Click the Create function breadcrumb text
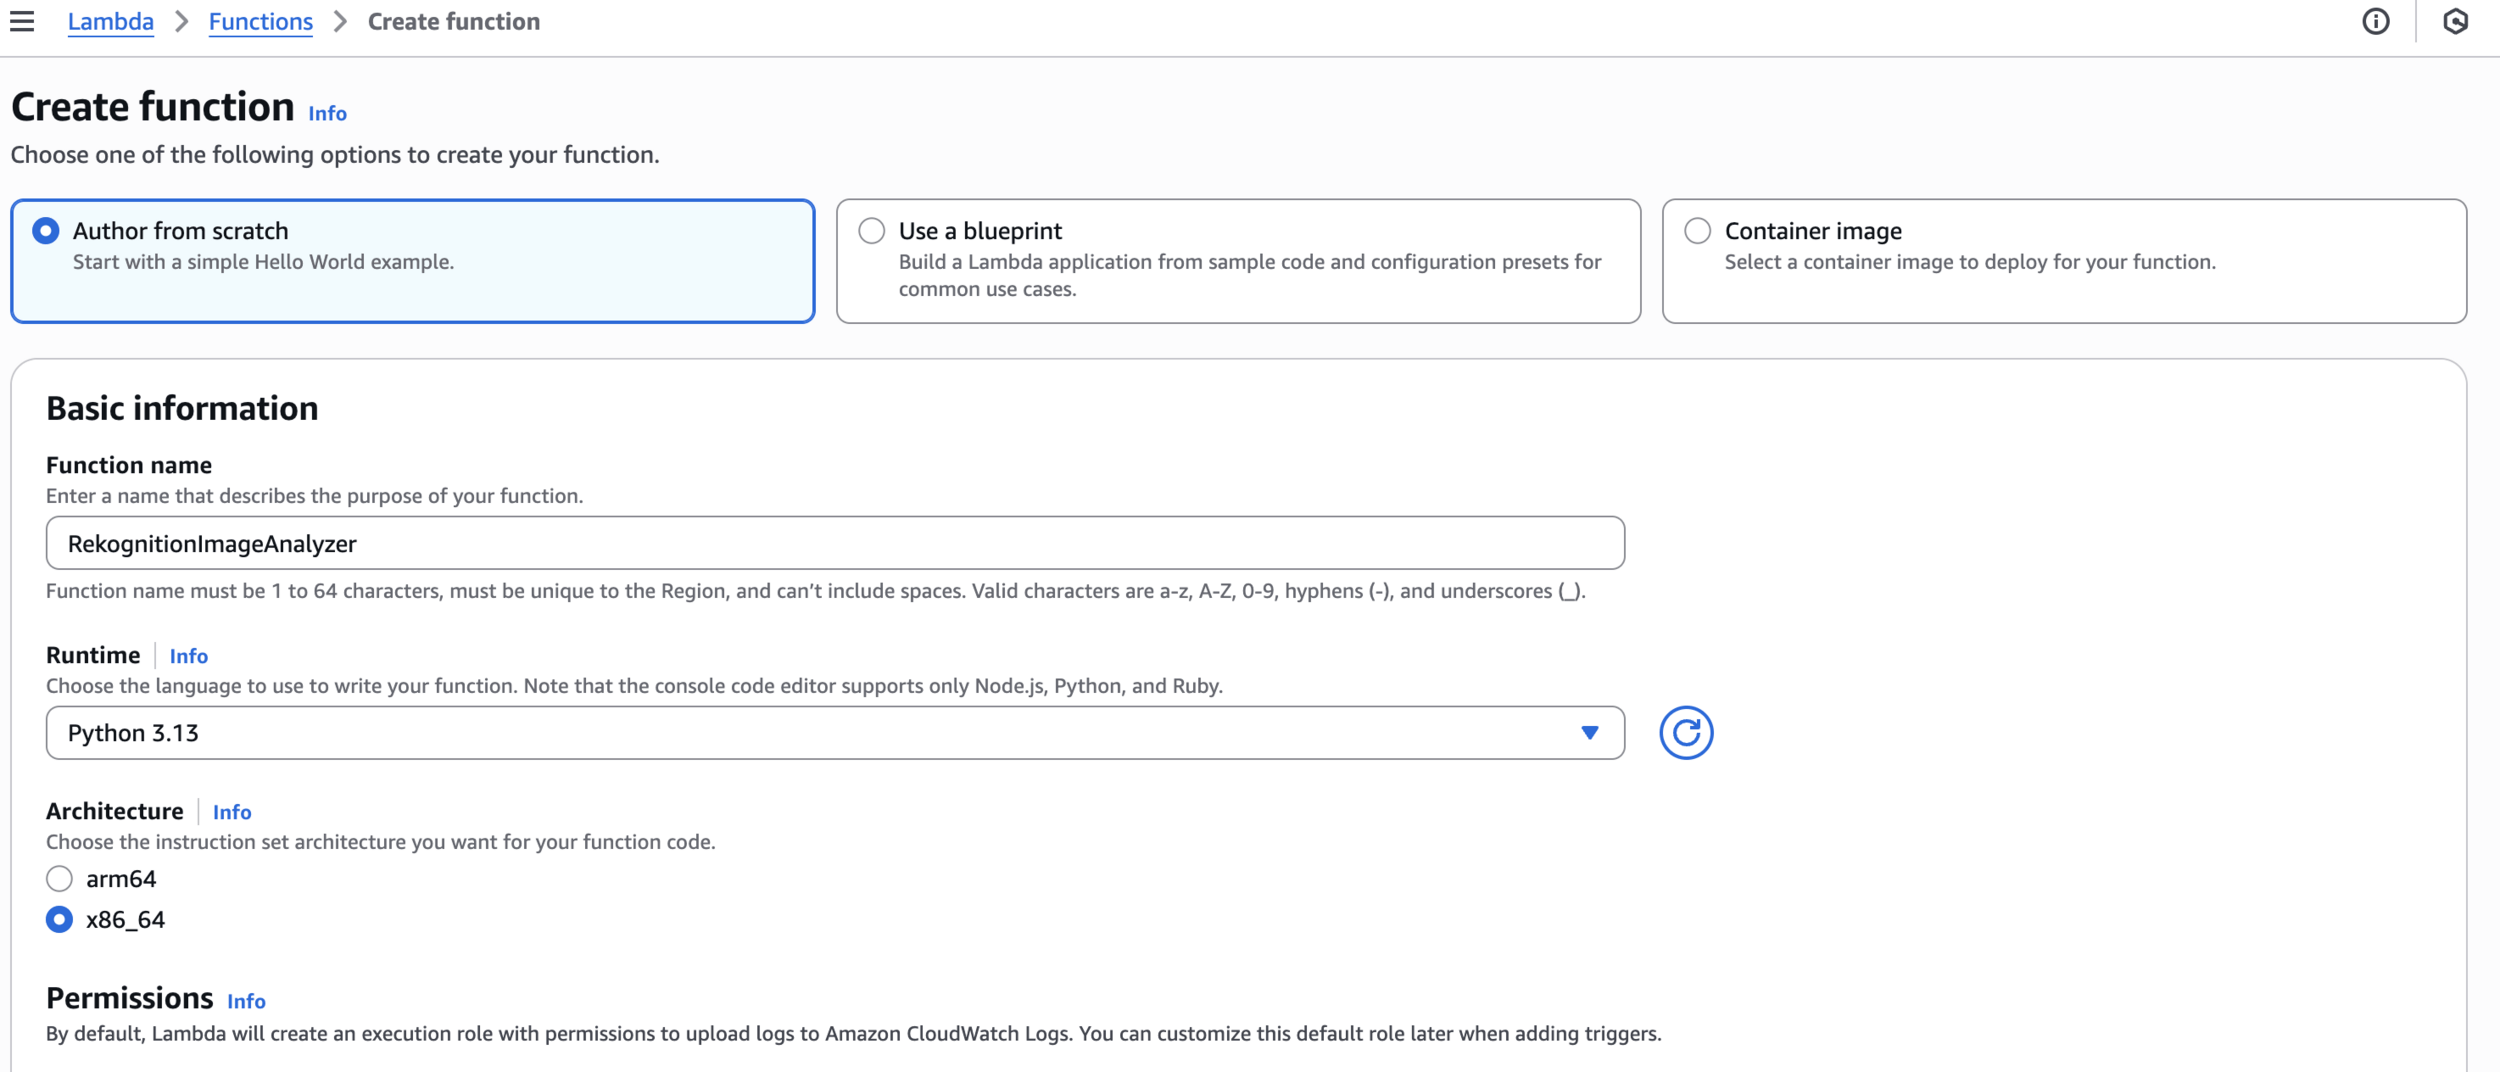2500x1072 pixels. coord(454,22)
